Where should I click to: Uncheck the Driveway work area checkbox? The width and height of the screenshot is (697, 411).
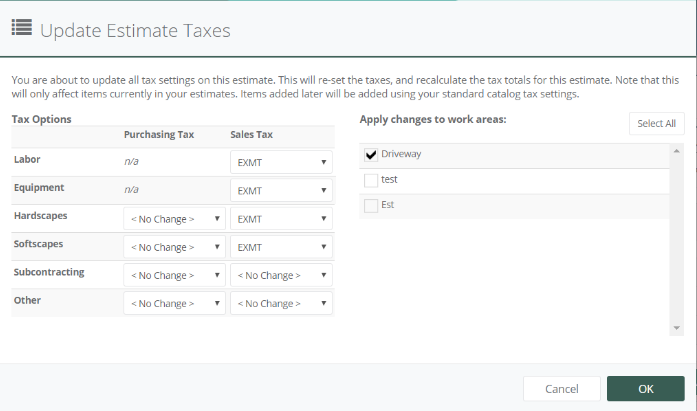coord(371,155)
